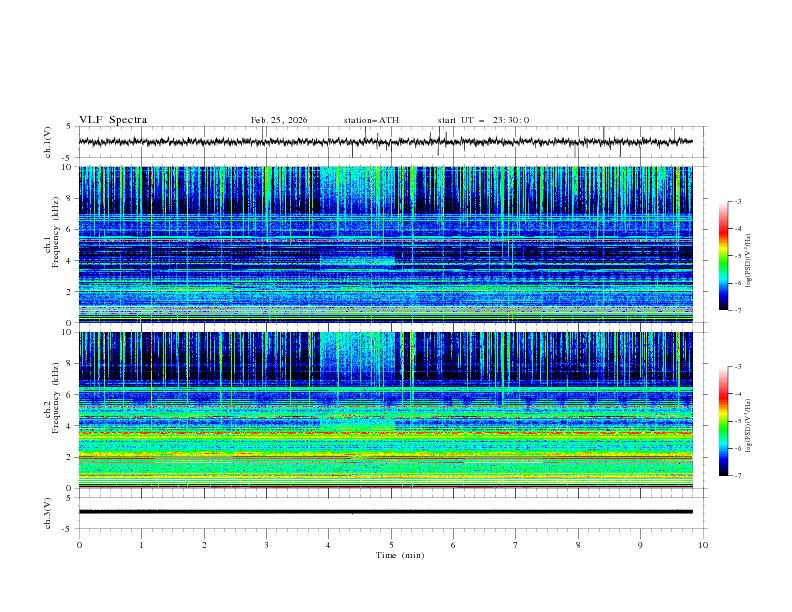The height and width of the screenshot is (612, 792).
Task: Click the Time (min) axis label
Action: pyautogui.click(x=400, y=554)
